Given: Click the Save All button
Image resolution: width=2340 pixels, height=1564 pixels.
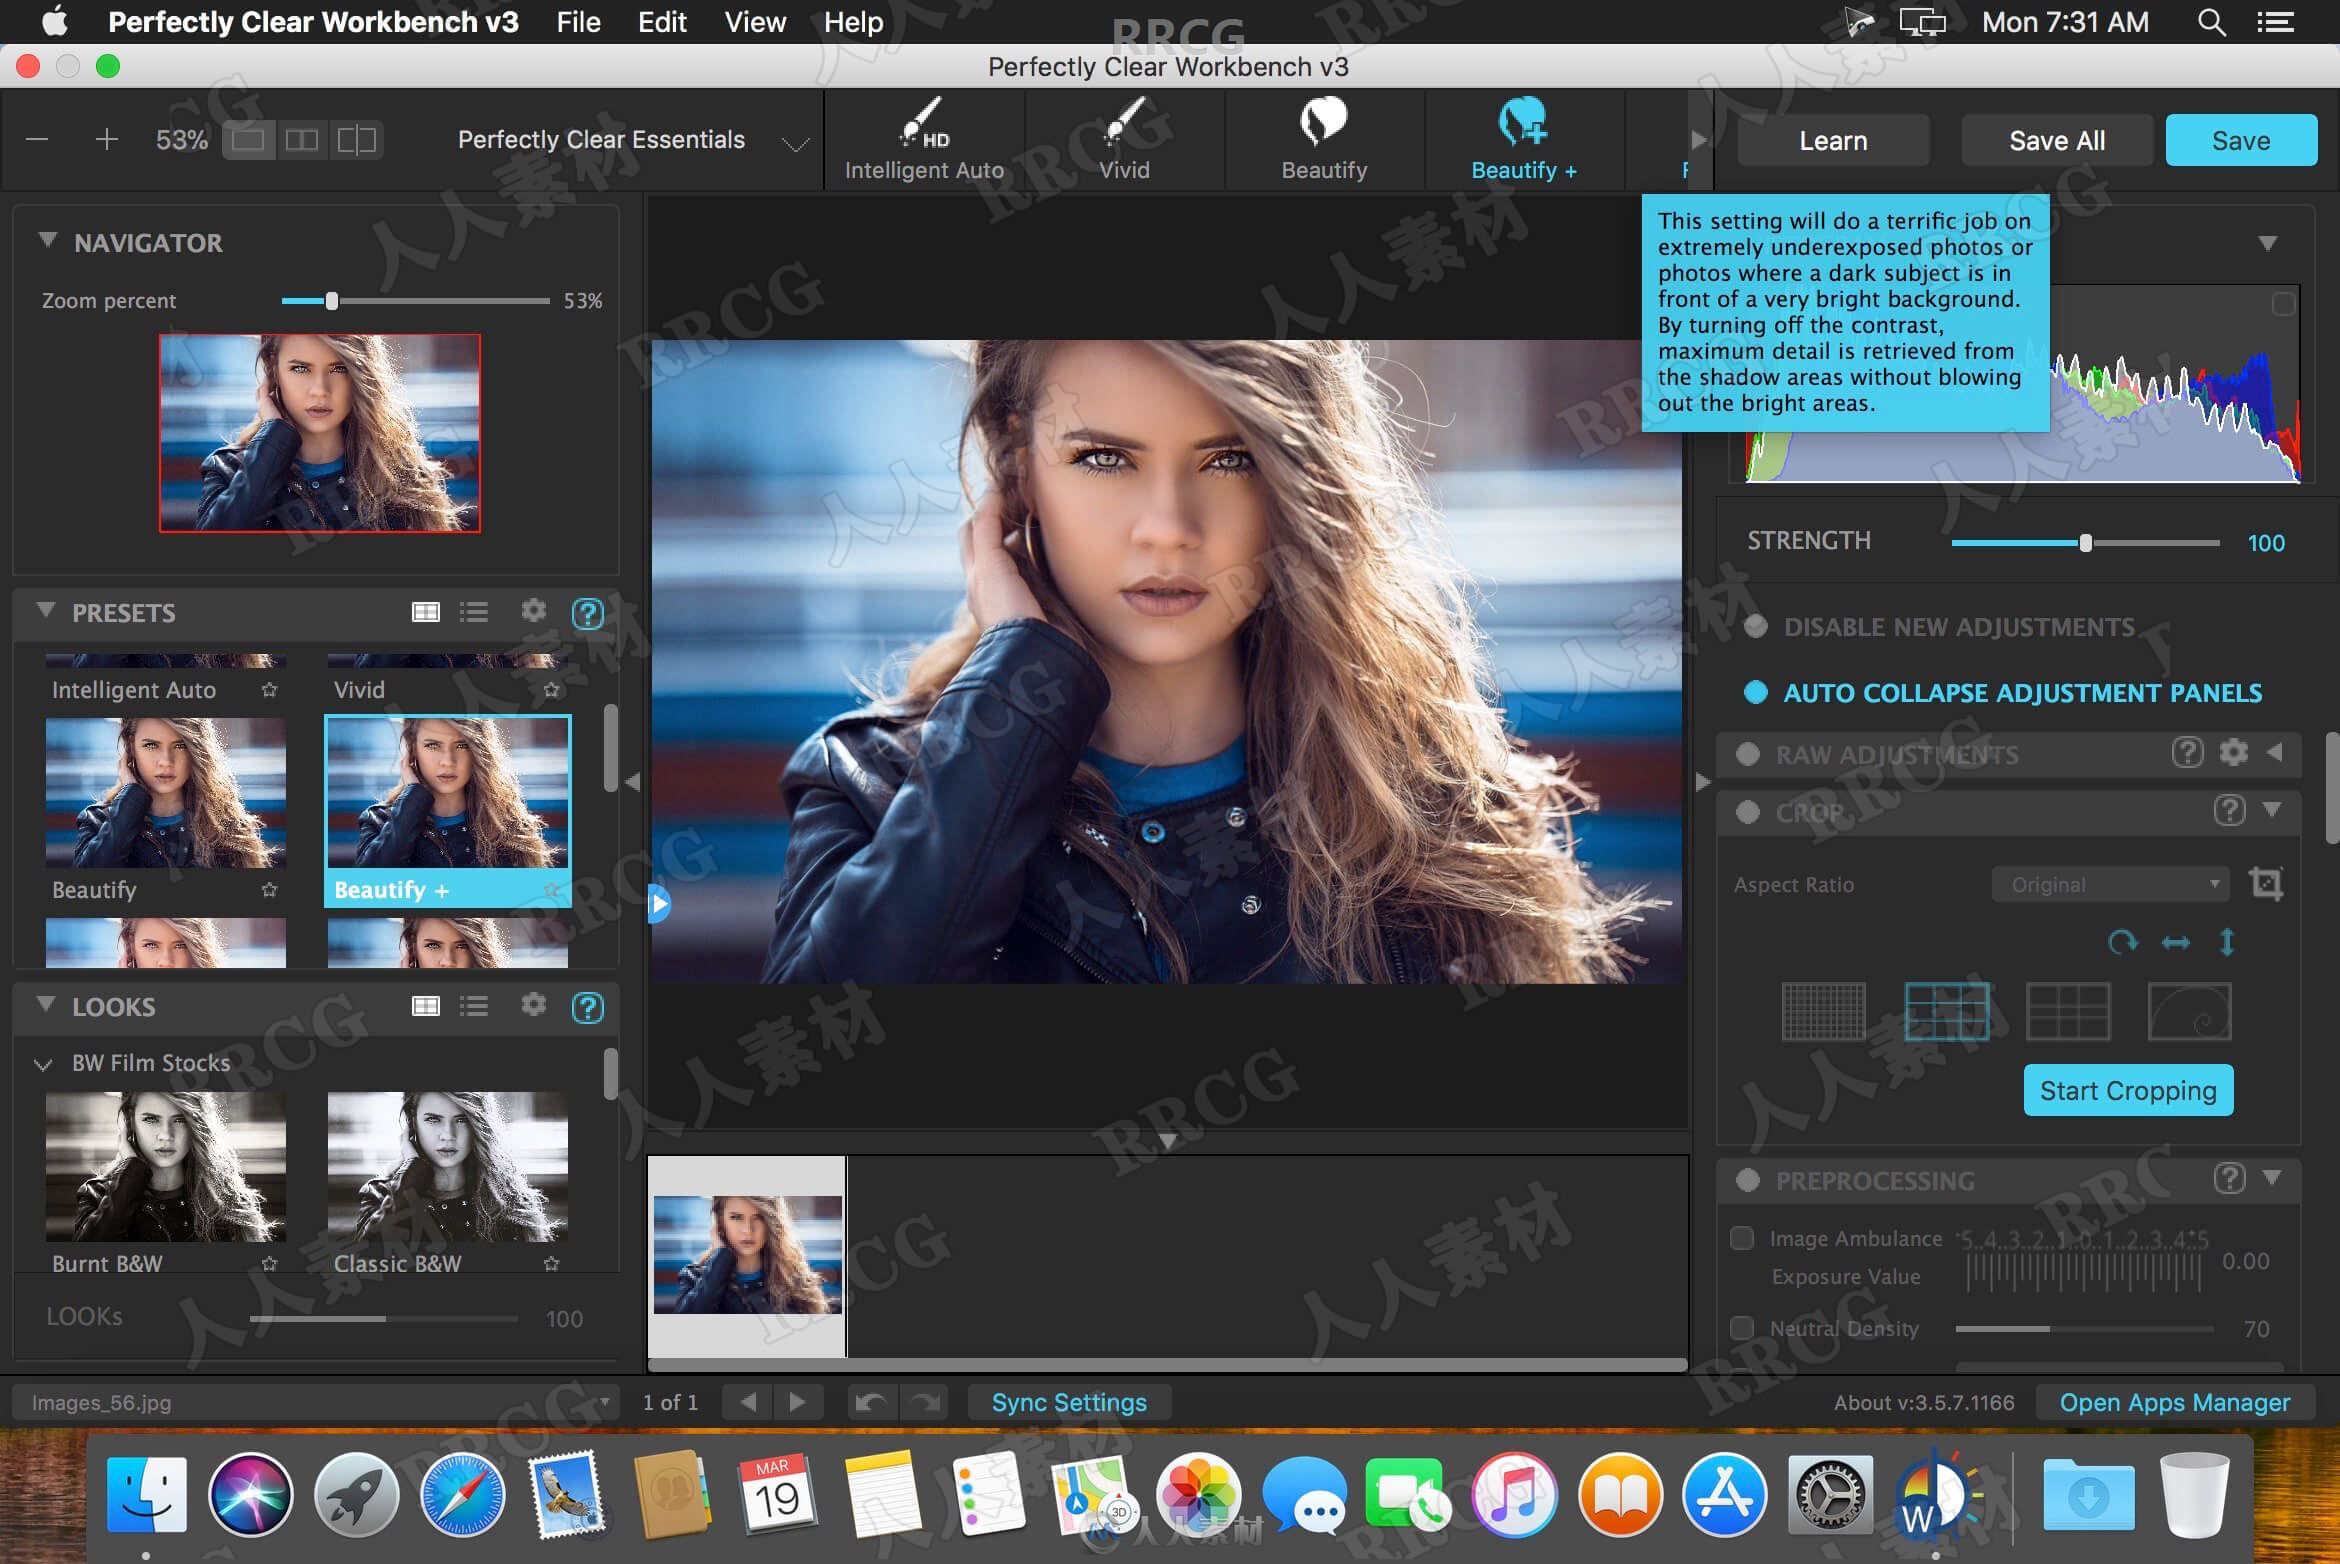Looking at the screenshot, I should [x=2056, y=140].
